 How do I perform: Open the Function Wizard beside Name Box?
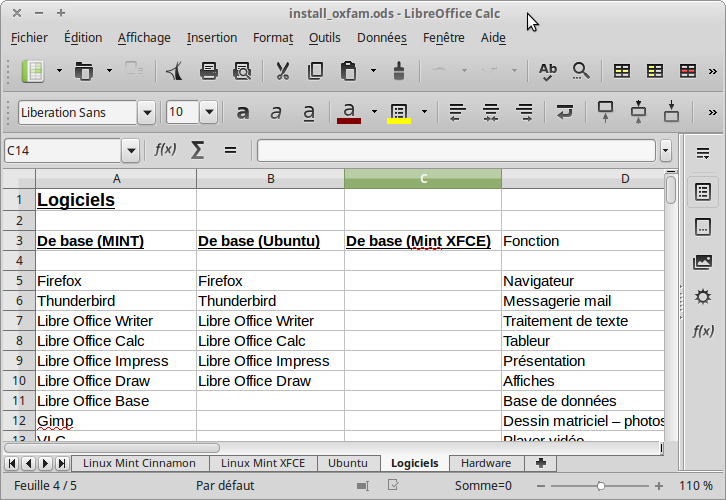coord(165,150)
